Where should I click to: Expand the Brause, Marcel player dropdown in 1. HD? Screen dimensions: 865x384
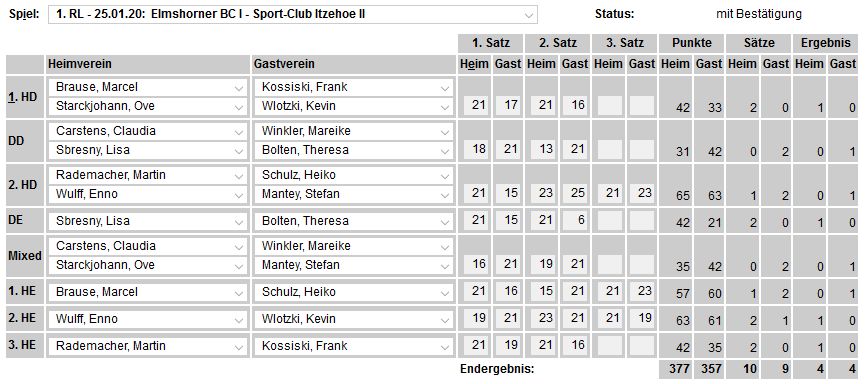(x=148, y=87)
